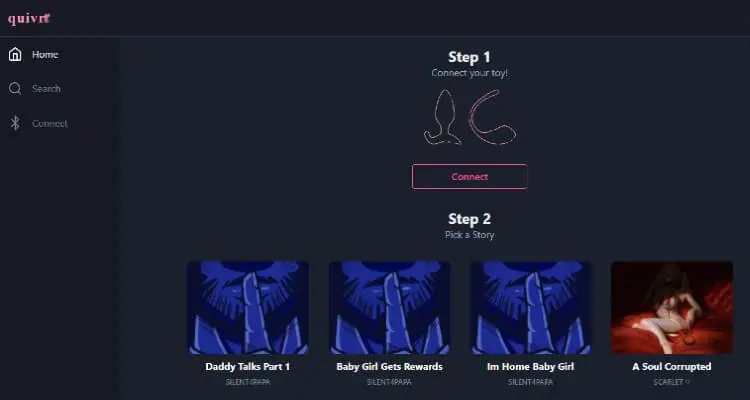The width and height of the screenshot is (750, 400).
Task: Click the quivr logo
Action: [x=29, y=19]
